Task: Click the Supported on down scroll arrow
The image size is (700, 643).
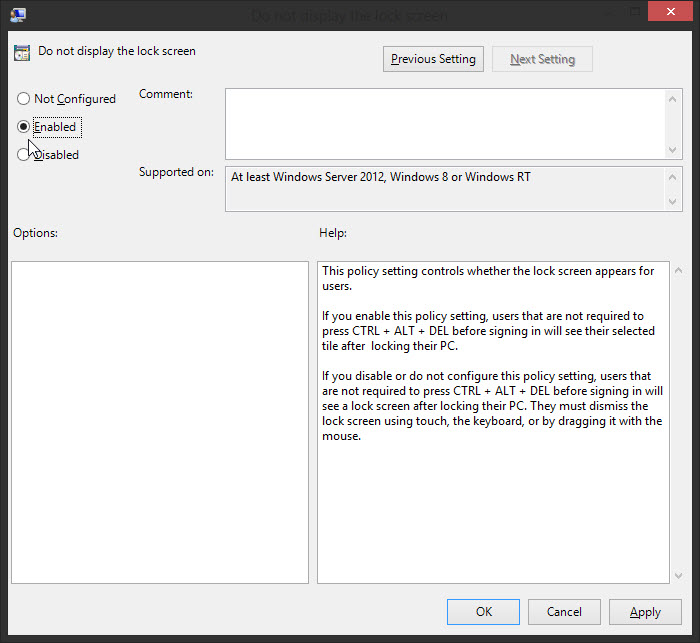Action: [673, 201]
